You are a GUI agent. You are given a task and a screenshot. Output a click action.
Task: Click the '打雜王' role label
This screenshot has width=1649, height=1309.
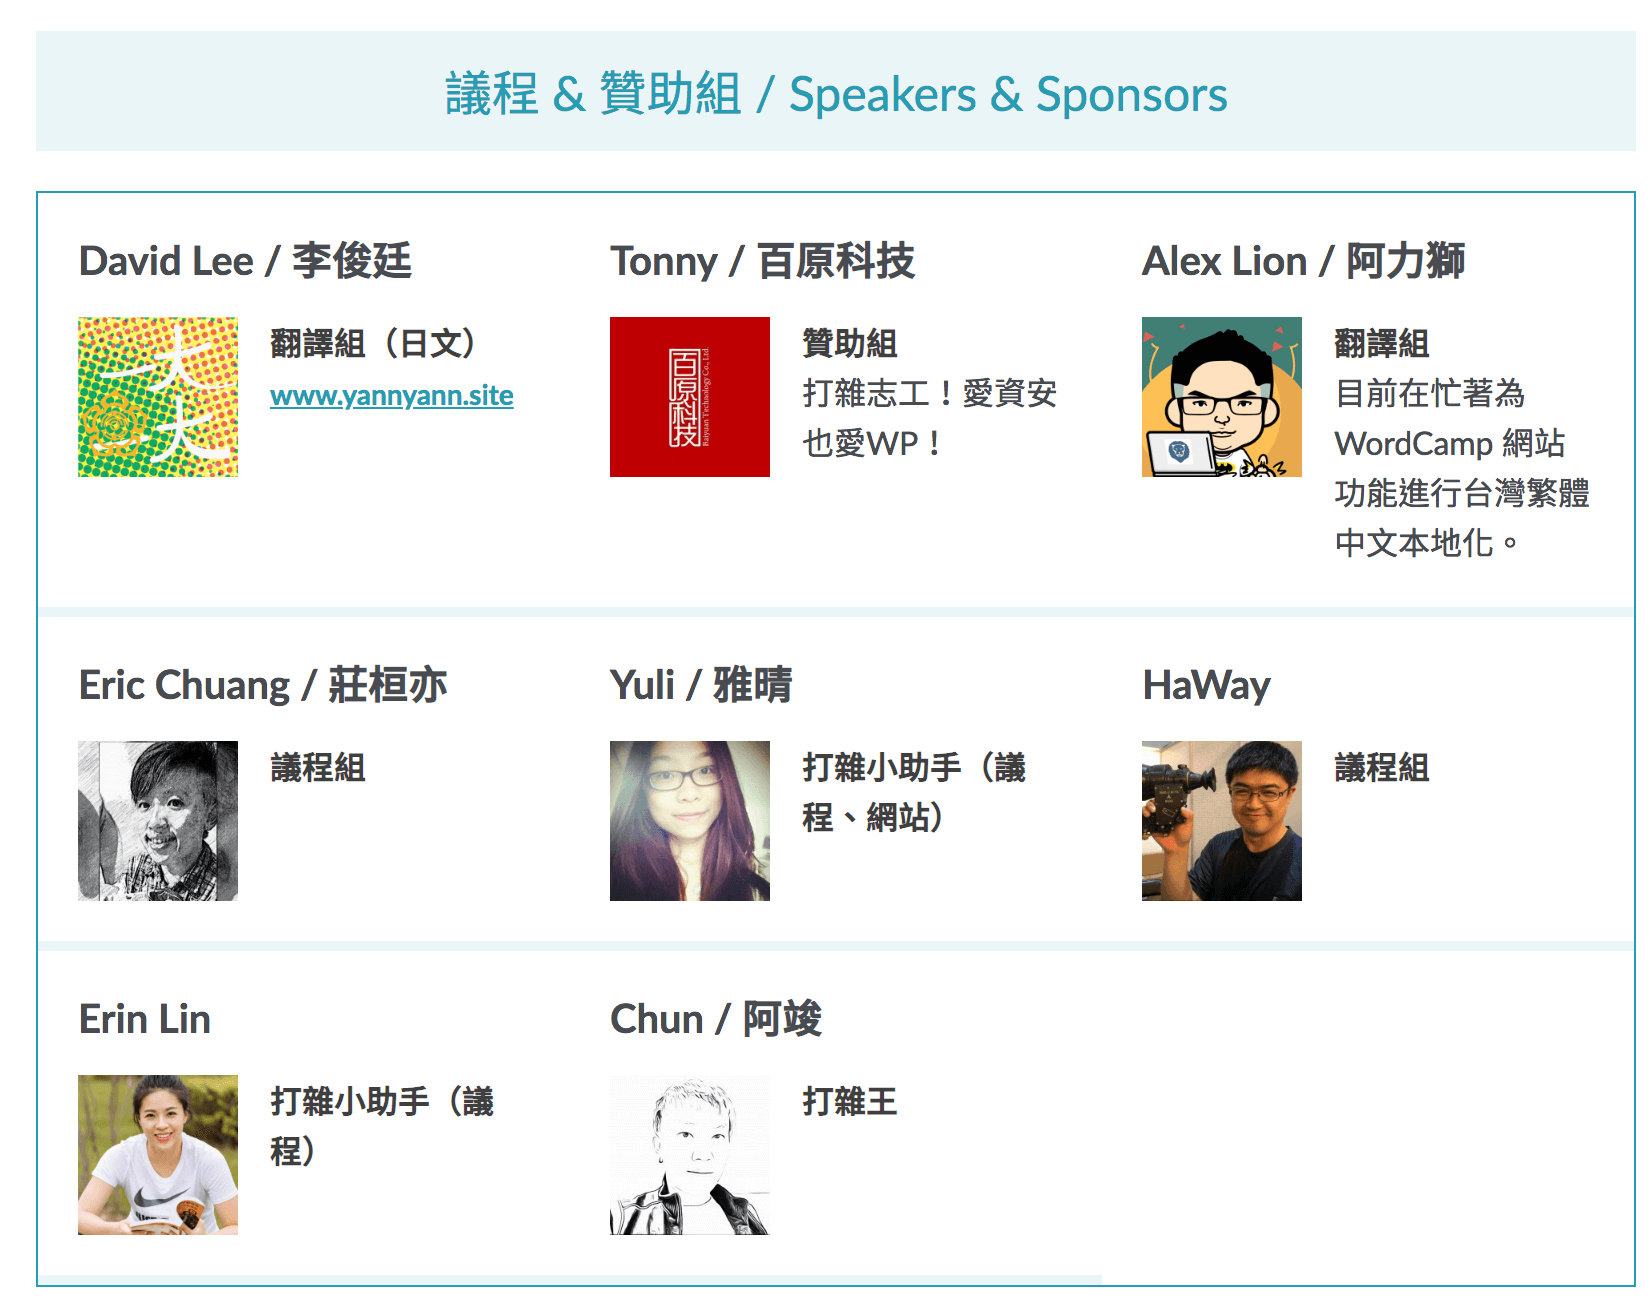(x=850, y=1101)
